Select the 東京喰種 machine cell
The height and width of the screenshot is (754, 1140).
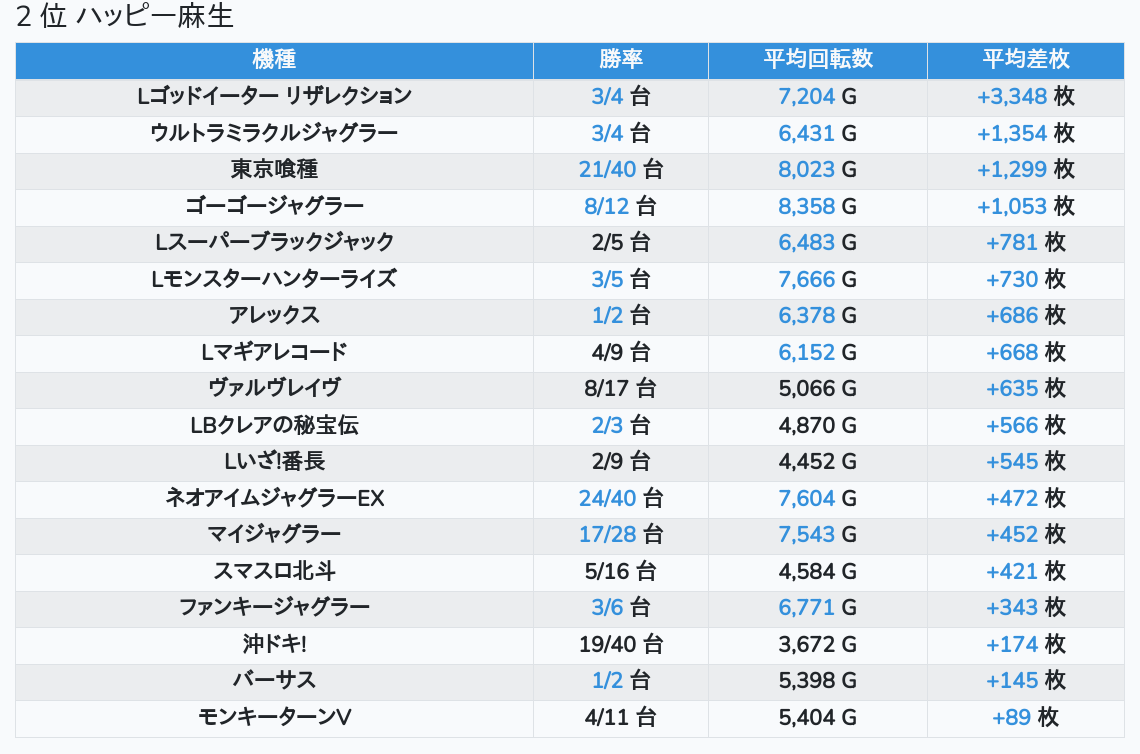click(x=274, y=170)
